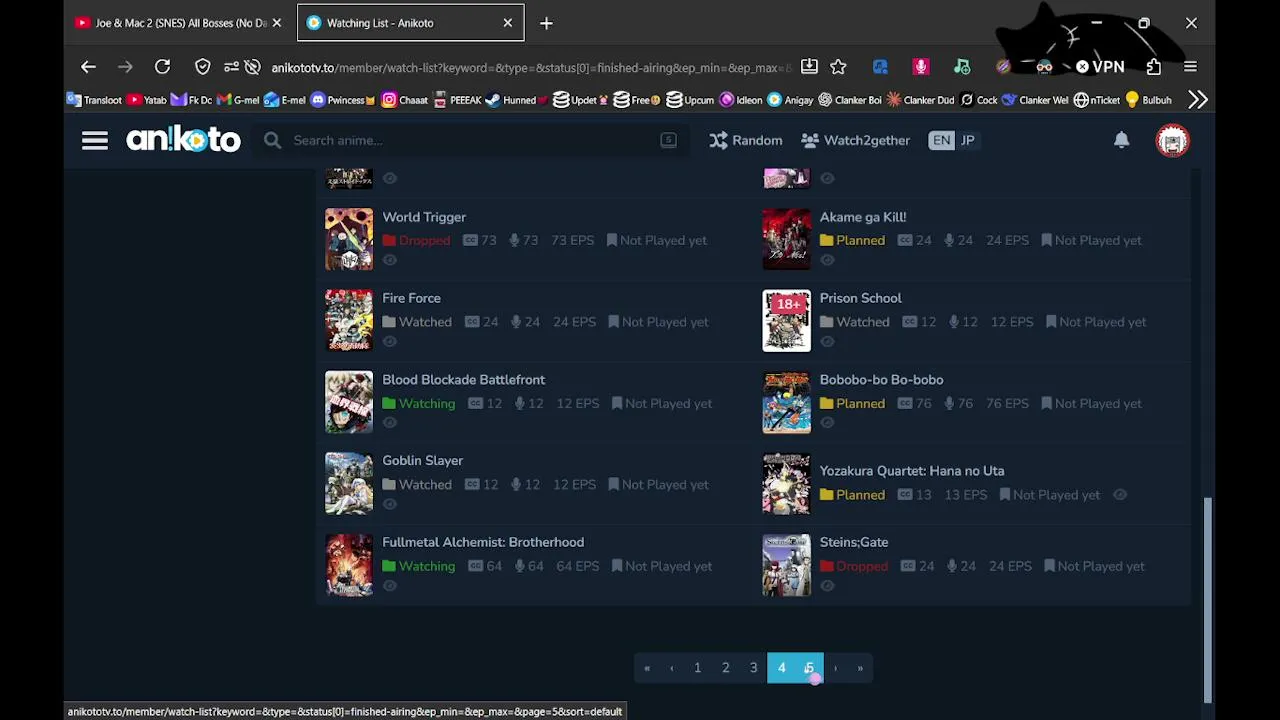Change Akame ga Kill!'s Planned folder status
1280x720 pixels.
(852, 241)
